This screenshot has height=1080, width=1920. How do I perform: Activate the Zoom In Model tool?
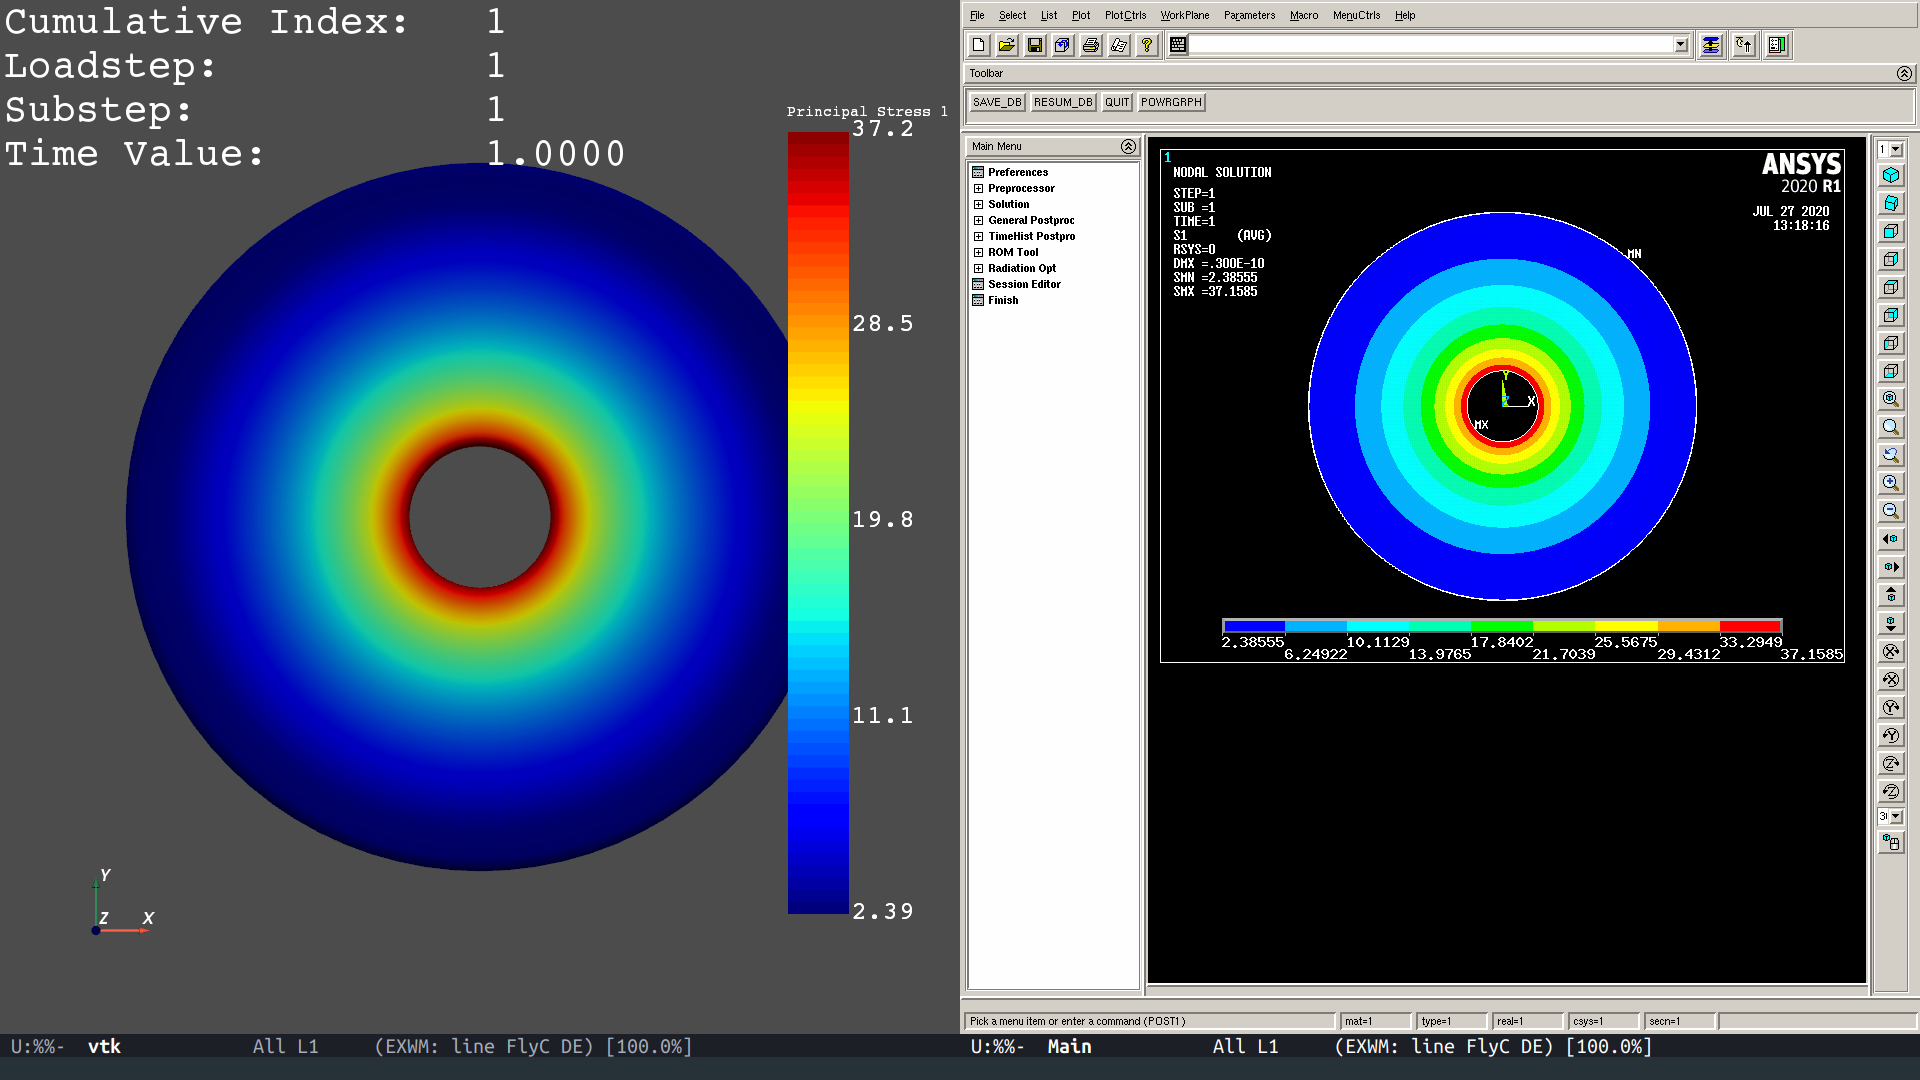1891,482
